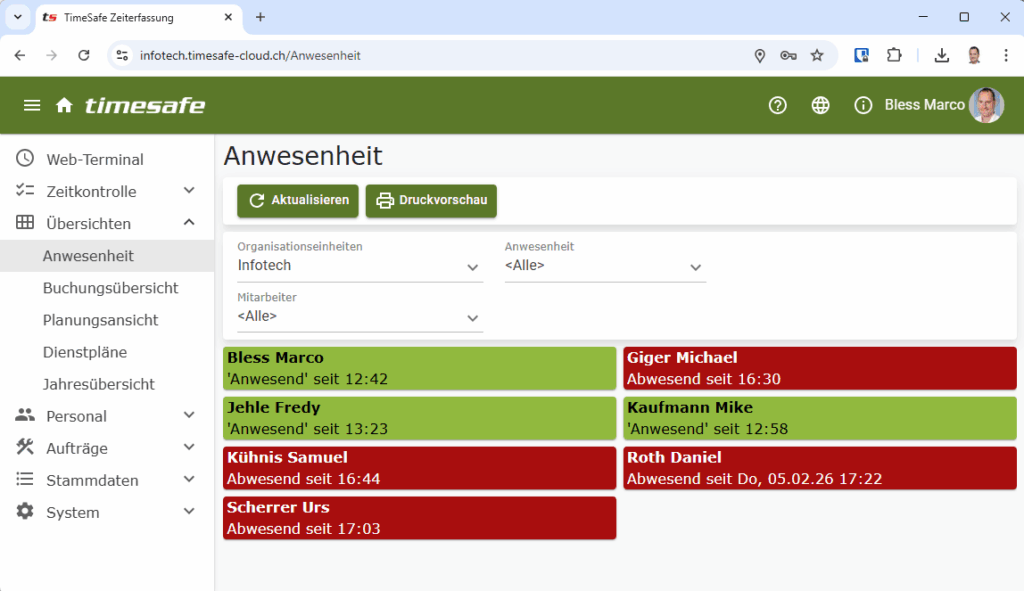Click the home icon in header

pos(64,105)
